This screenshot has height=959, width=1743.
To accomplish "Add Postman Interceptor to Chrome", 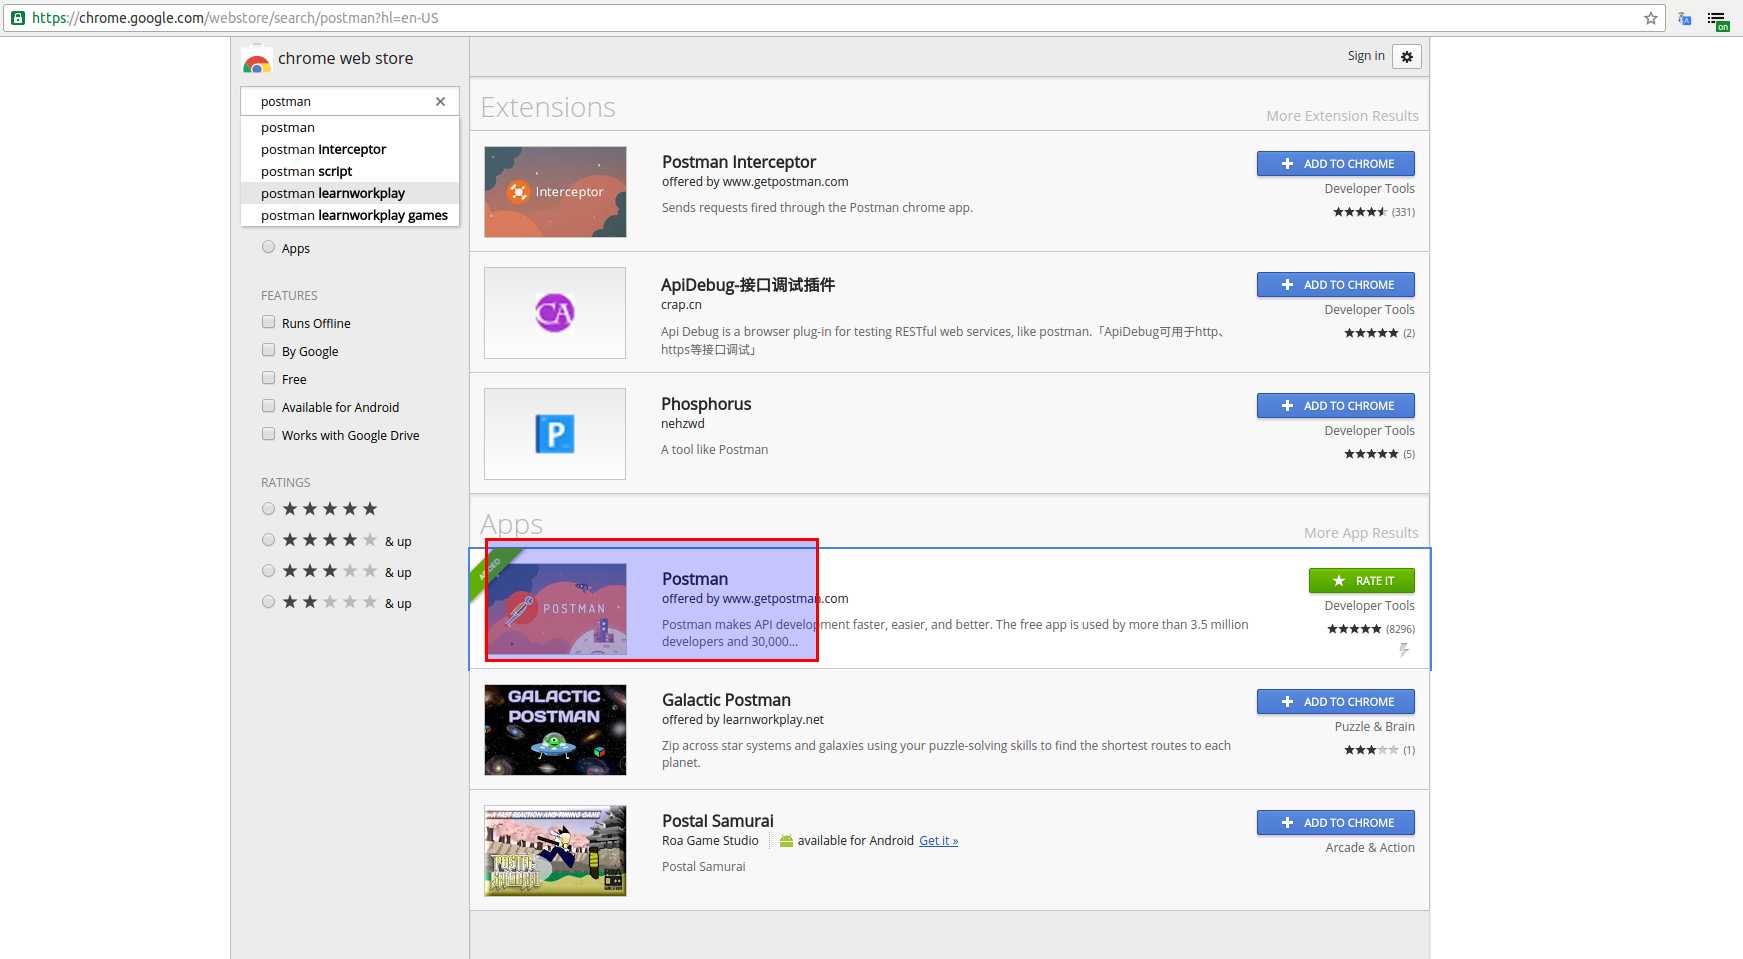I will tap(1336, 164).
